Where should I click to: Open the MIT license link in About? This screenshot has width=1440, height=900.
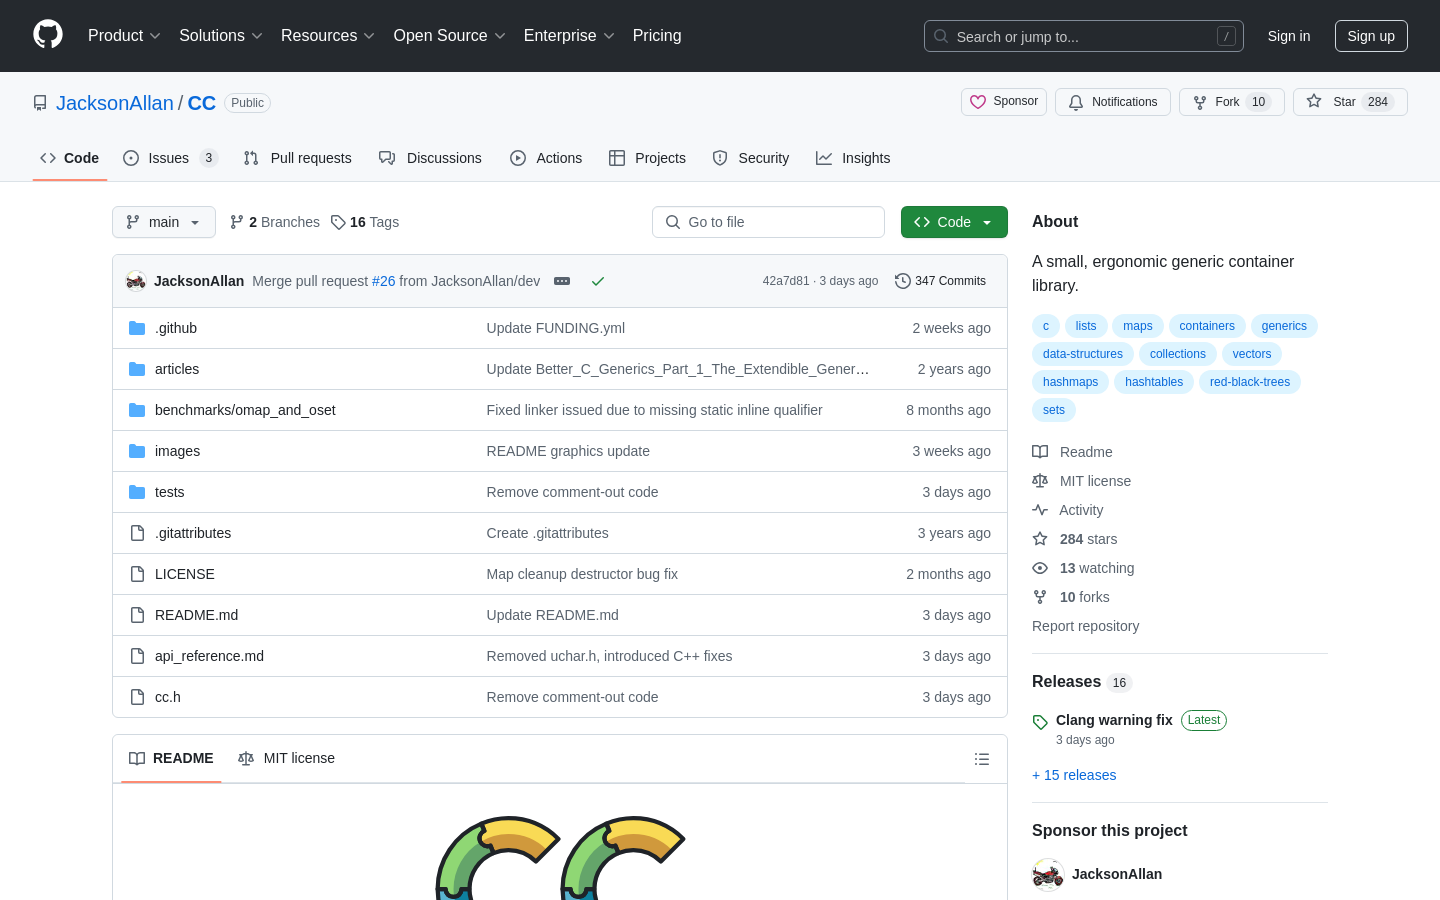(x=1082, y=481)
